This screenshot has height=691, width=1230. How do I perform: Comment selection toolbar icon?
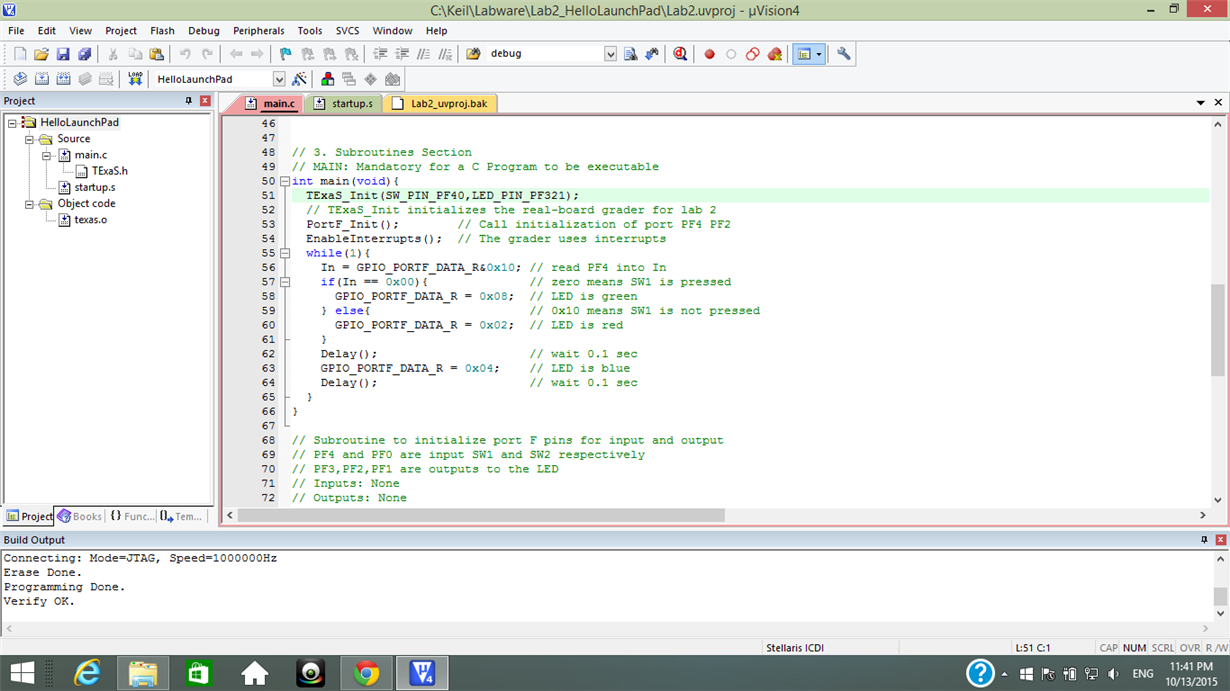point(424,54)
